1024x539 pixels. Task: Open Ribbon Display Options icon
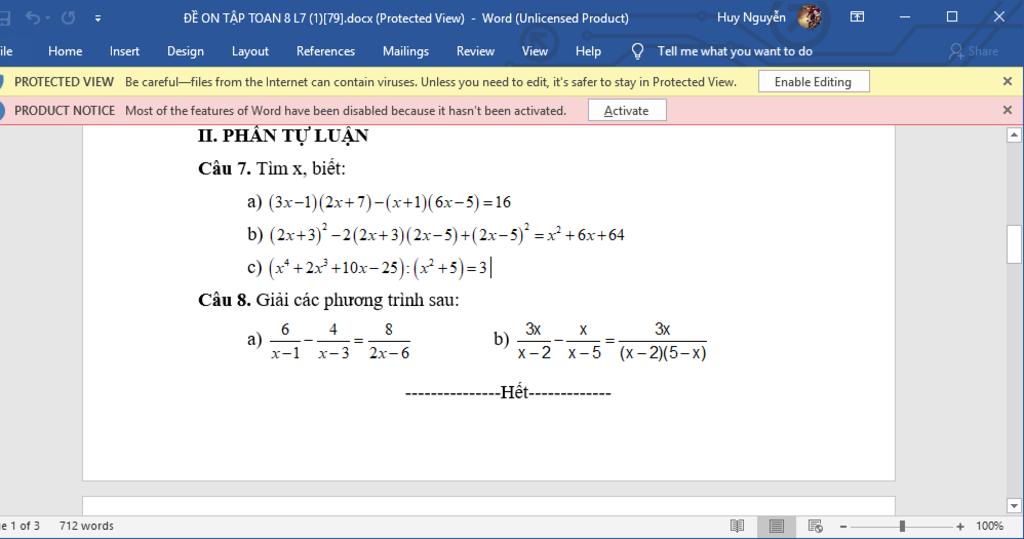[857, 17]
